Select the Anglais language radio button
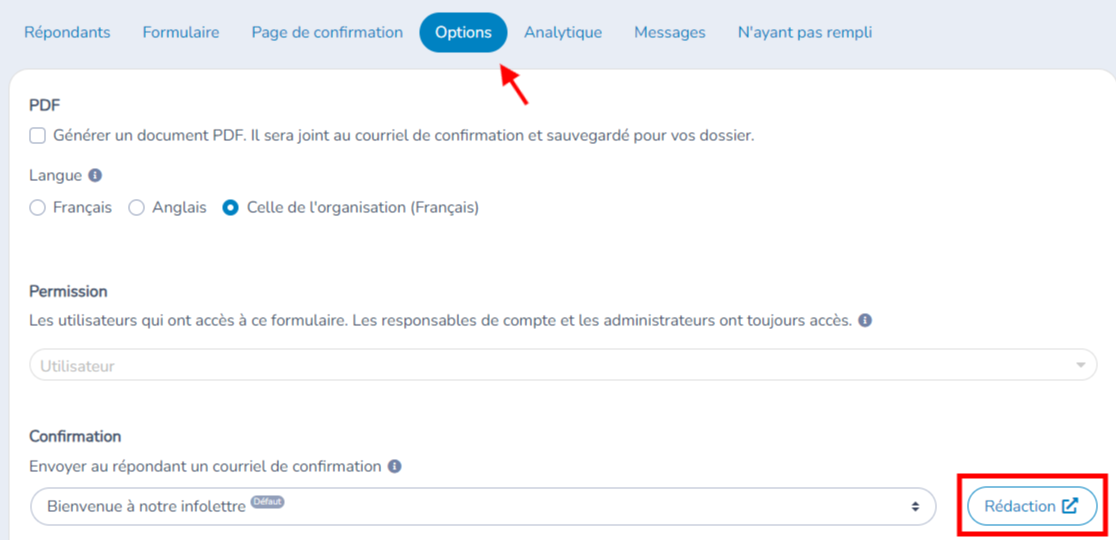 tap(136, 208)
